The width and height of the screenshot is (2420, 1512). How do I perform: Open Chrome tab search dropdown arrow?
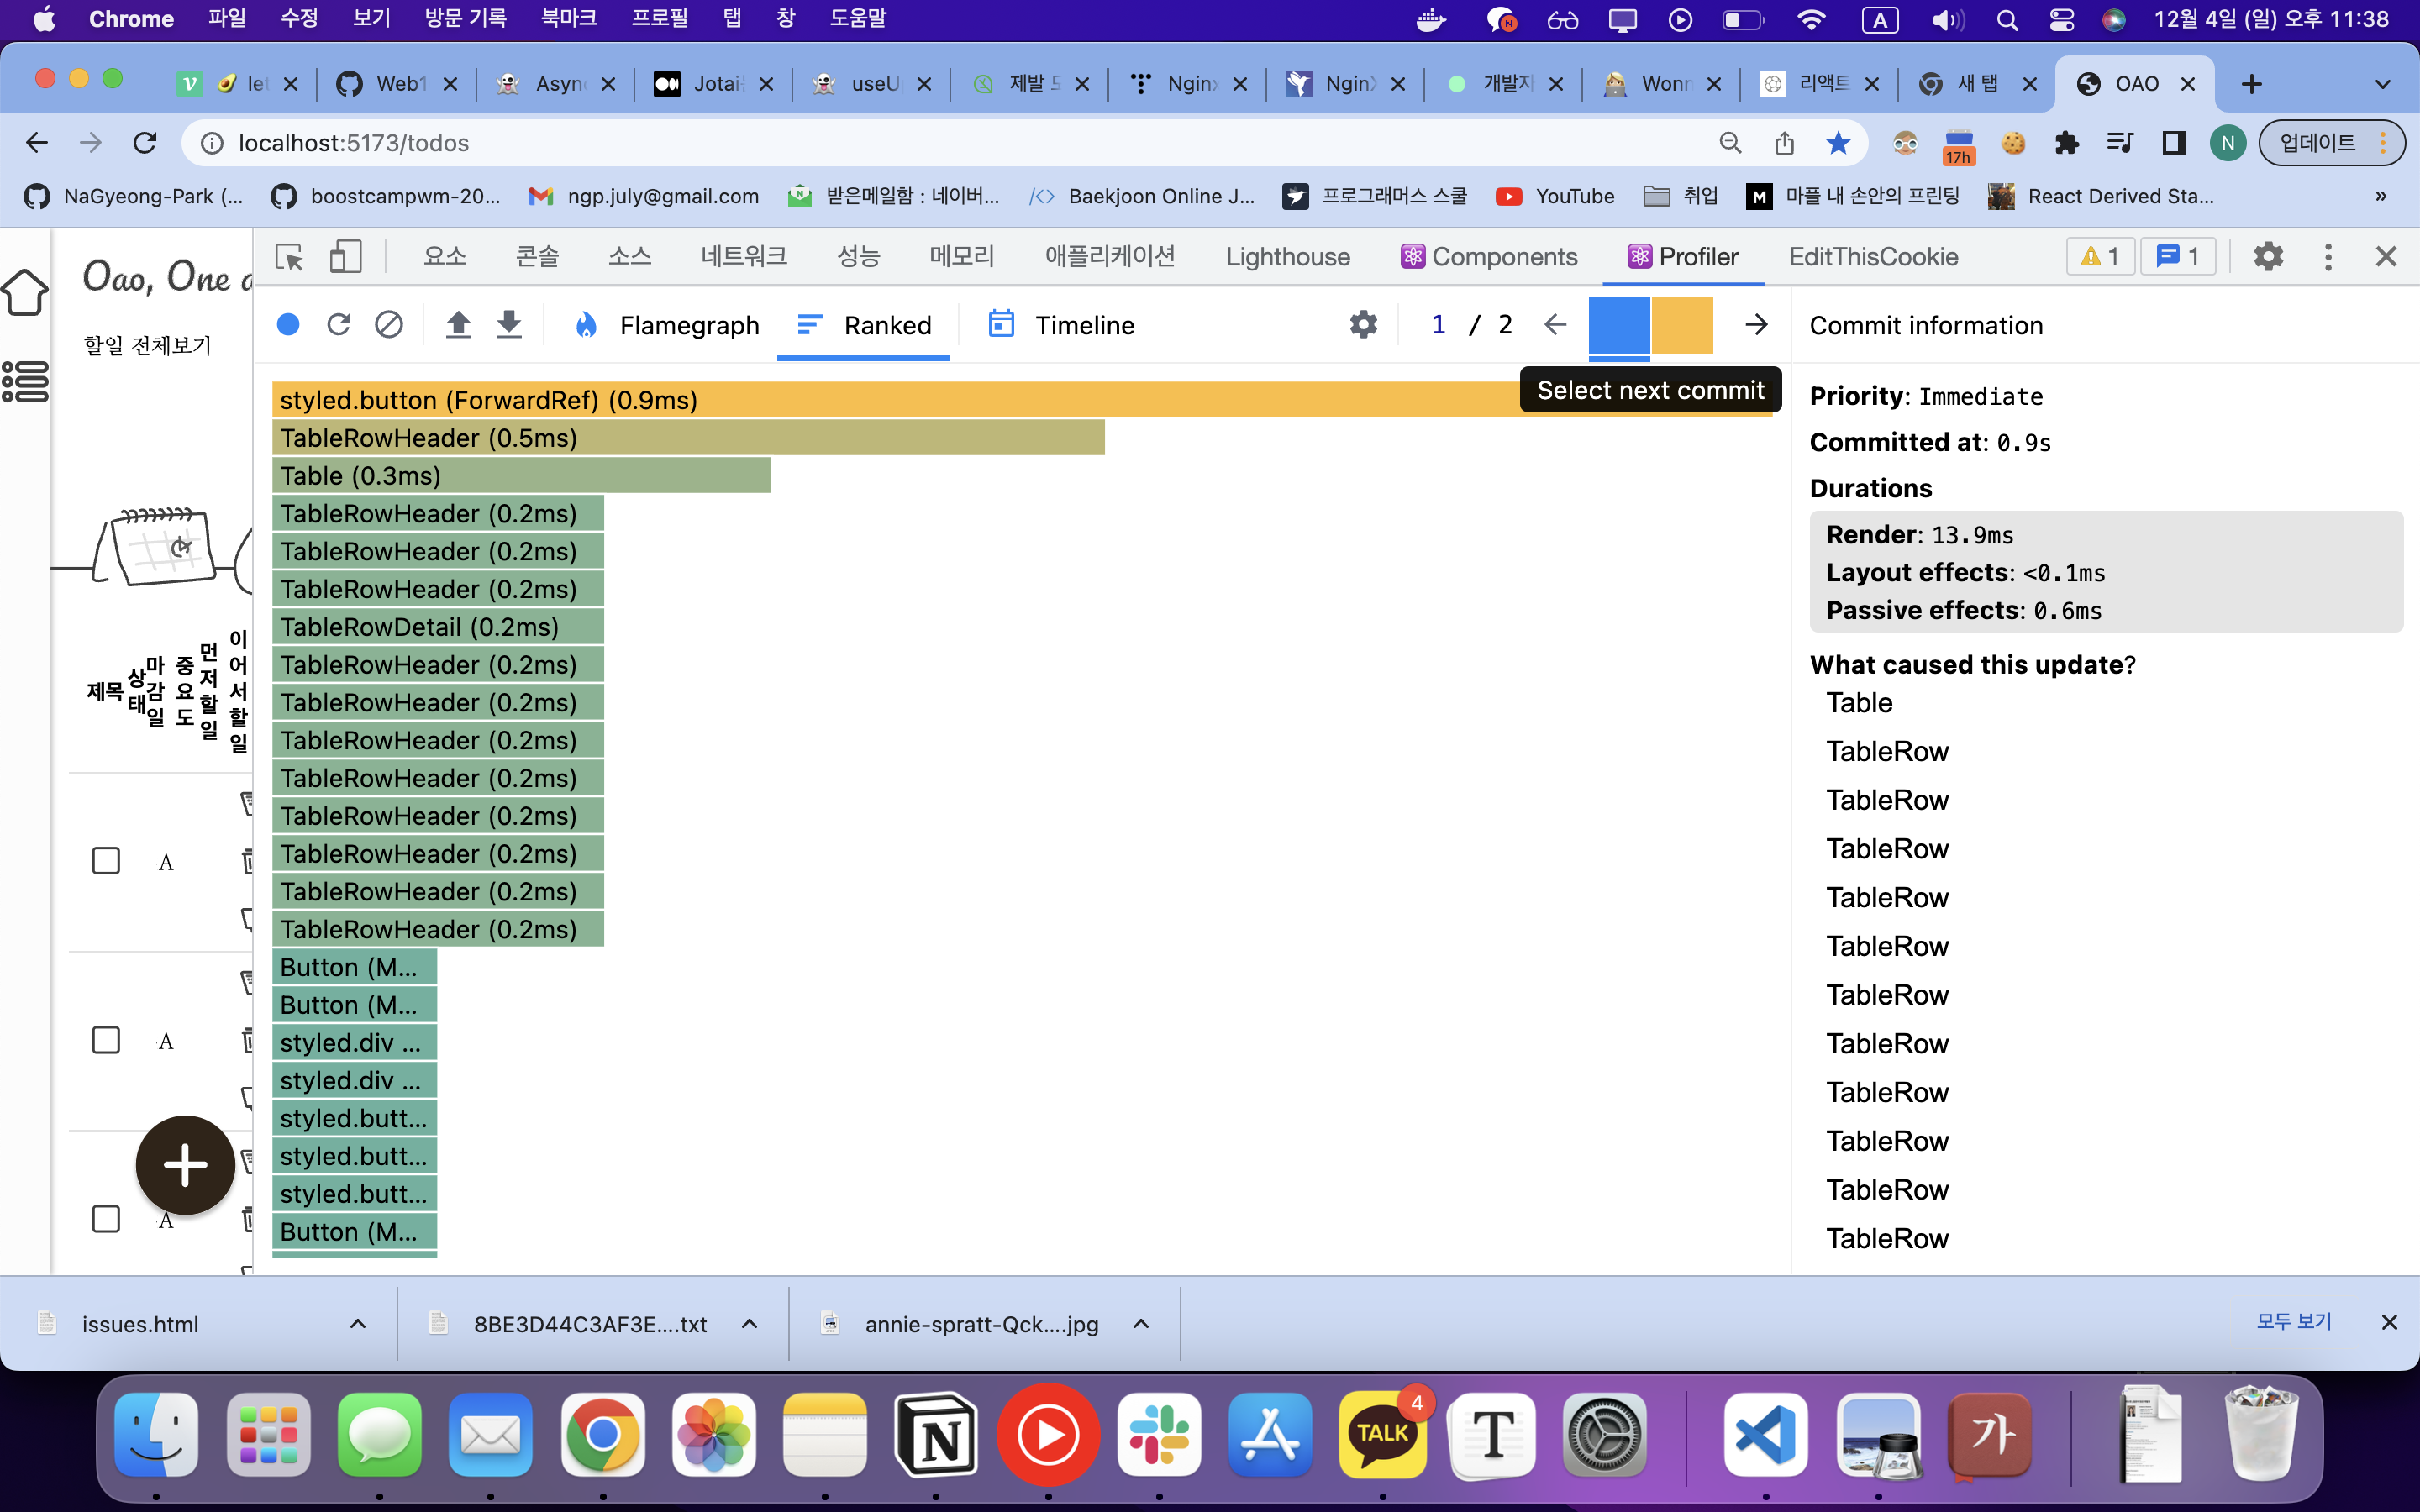click(x=2383, y=84)
